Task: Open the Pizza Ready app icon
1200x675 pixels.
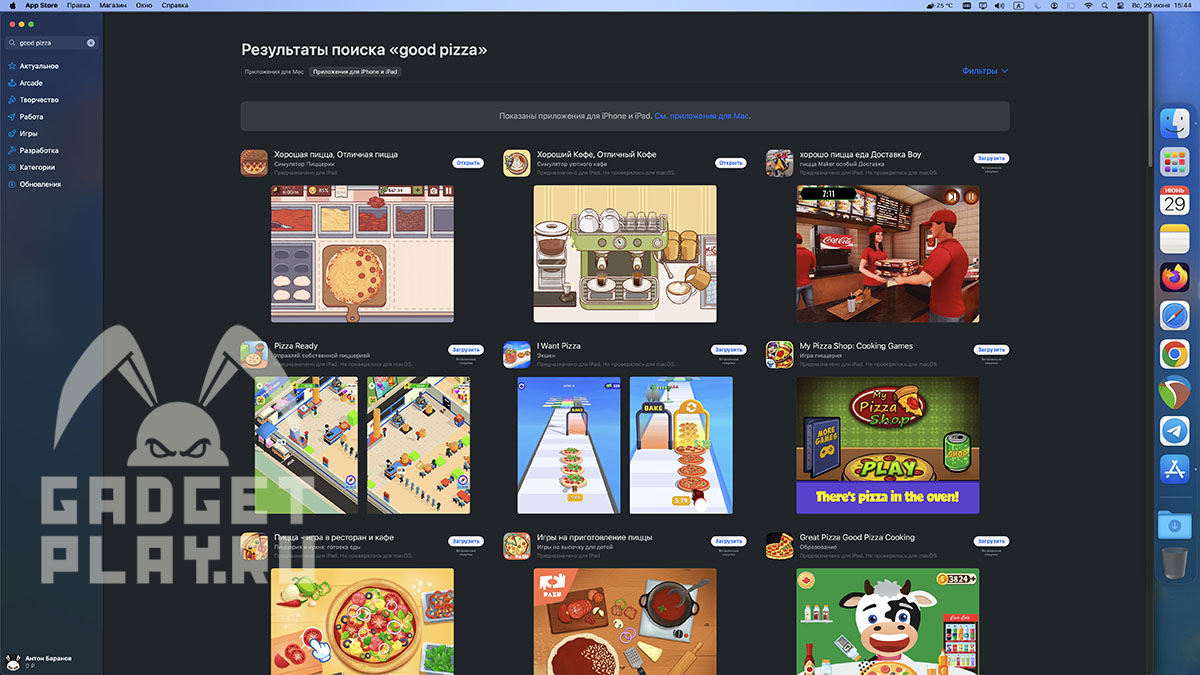Action: tap(254, 354)
